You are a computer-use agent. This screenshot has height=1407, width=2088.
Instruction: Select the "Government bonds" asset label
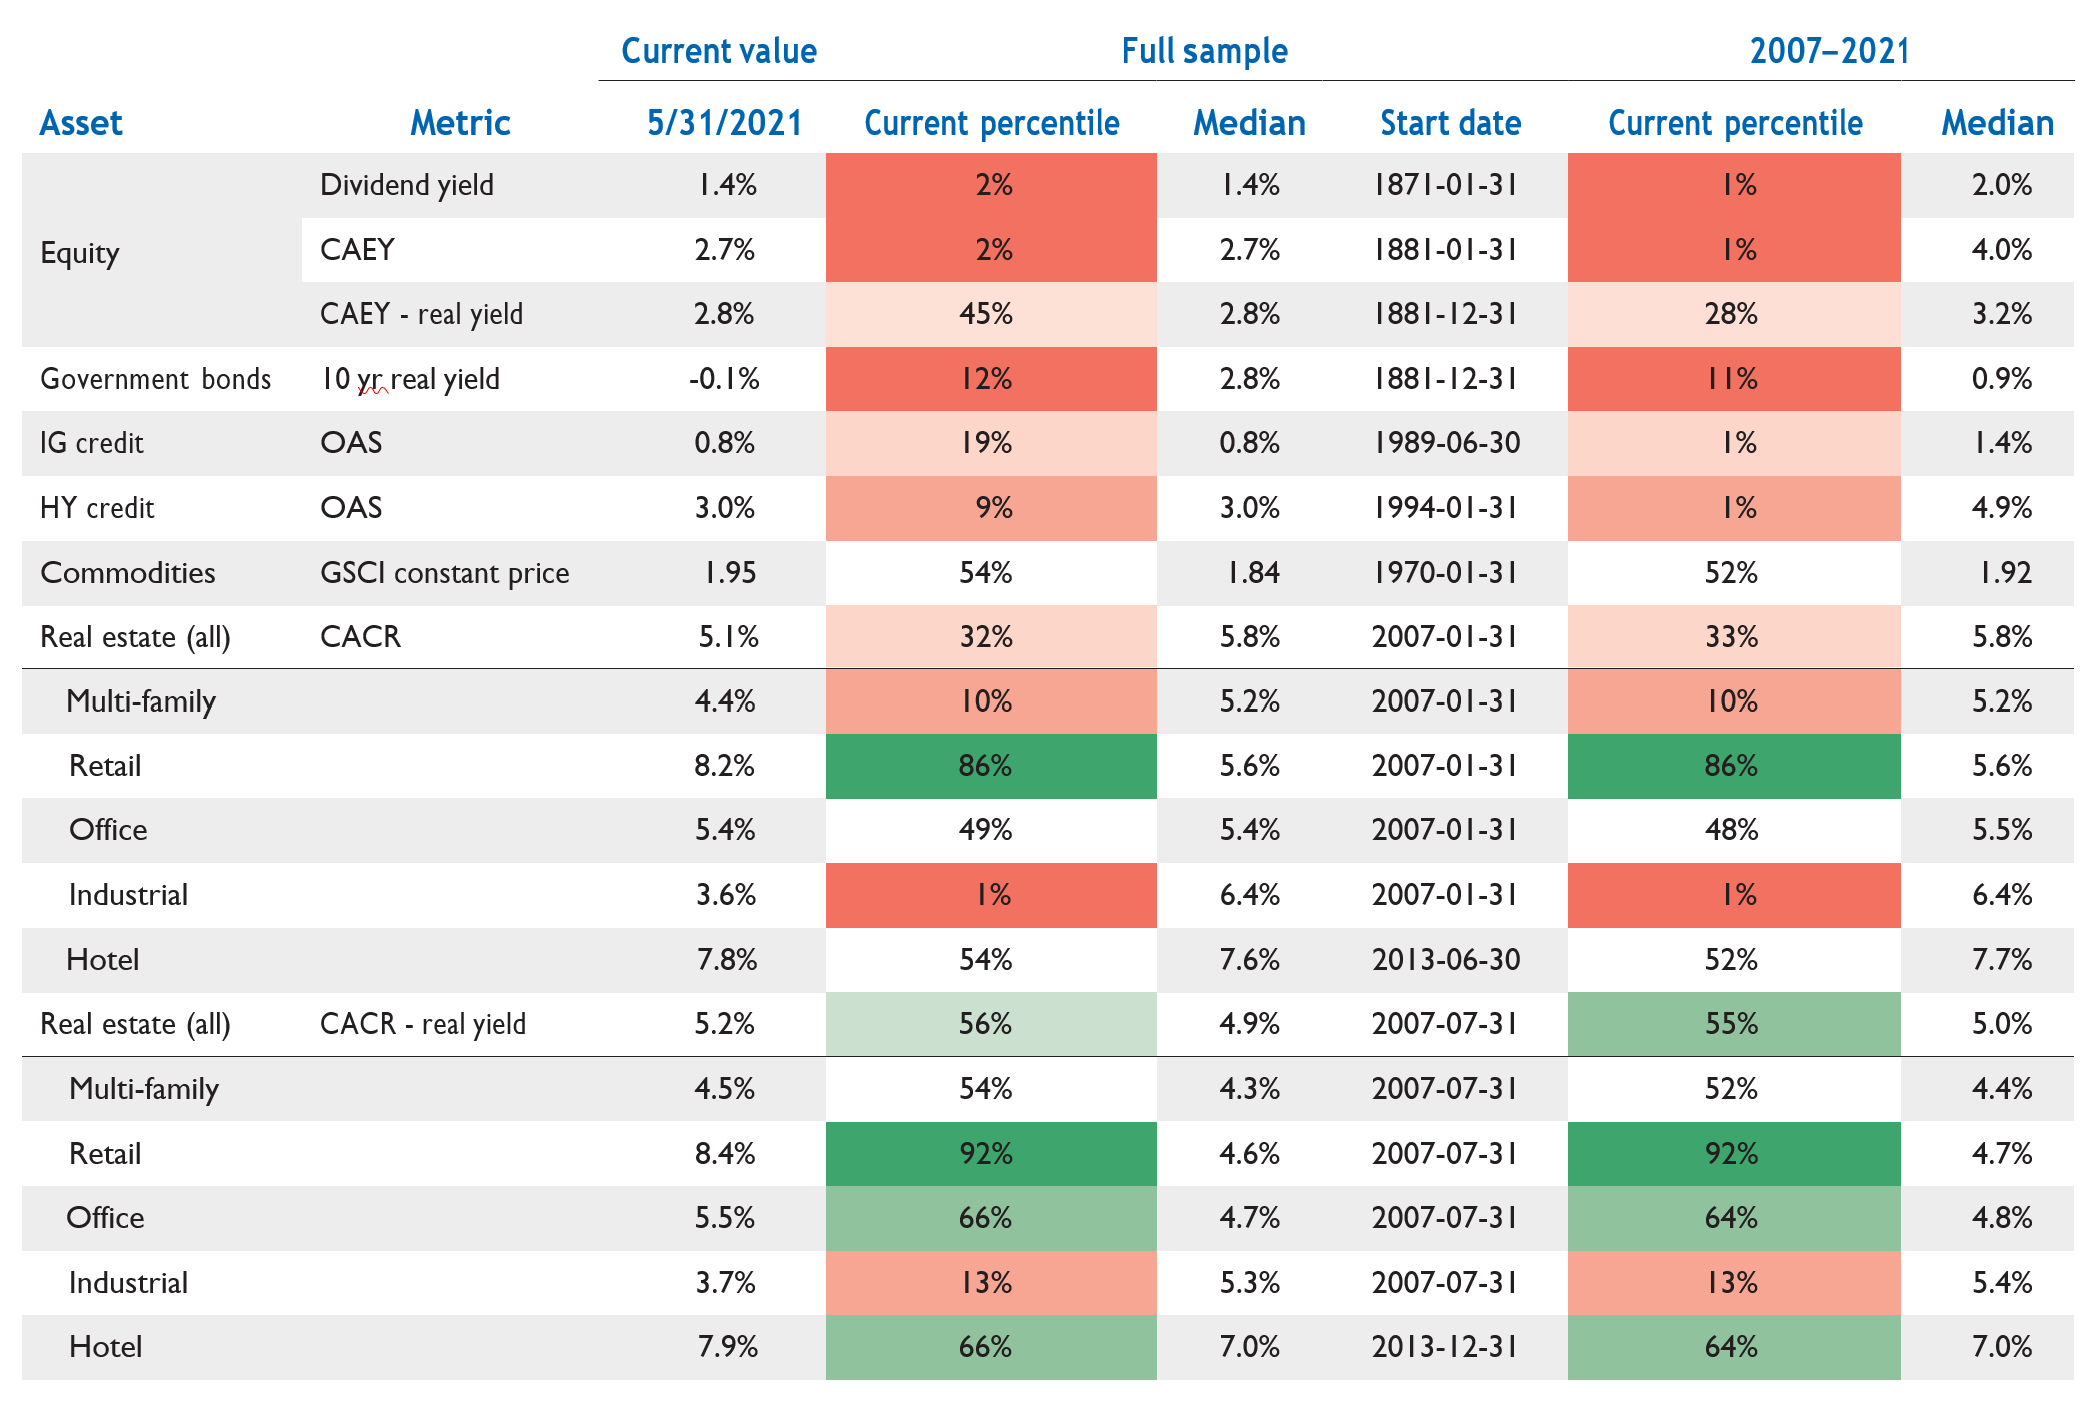[156, 379]
